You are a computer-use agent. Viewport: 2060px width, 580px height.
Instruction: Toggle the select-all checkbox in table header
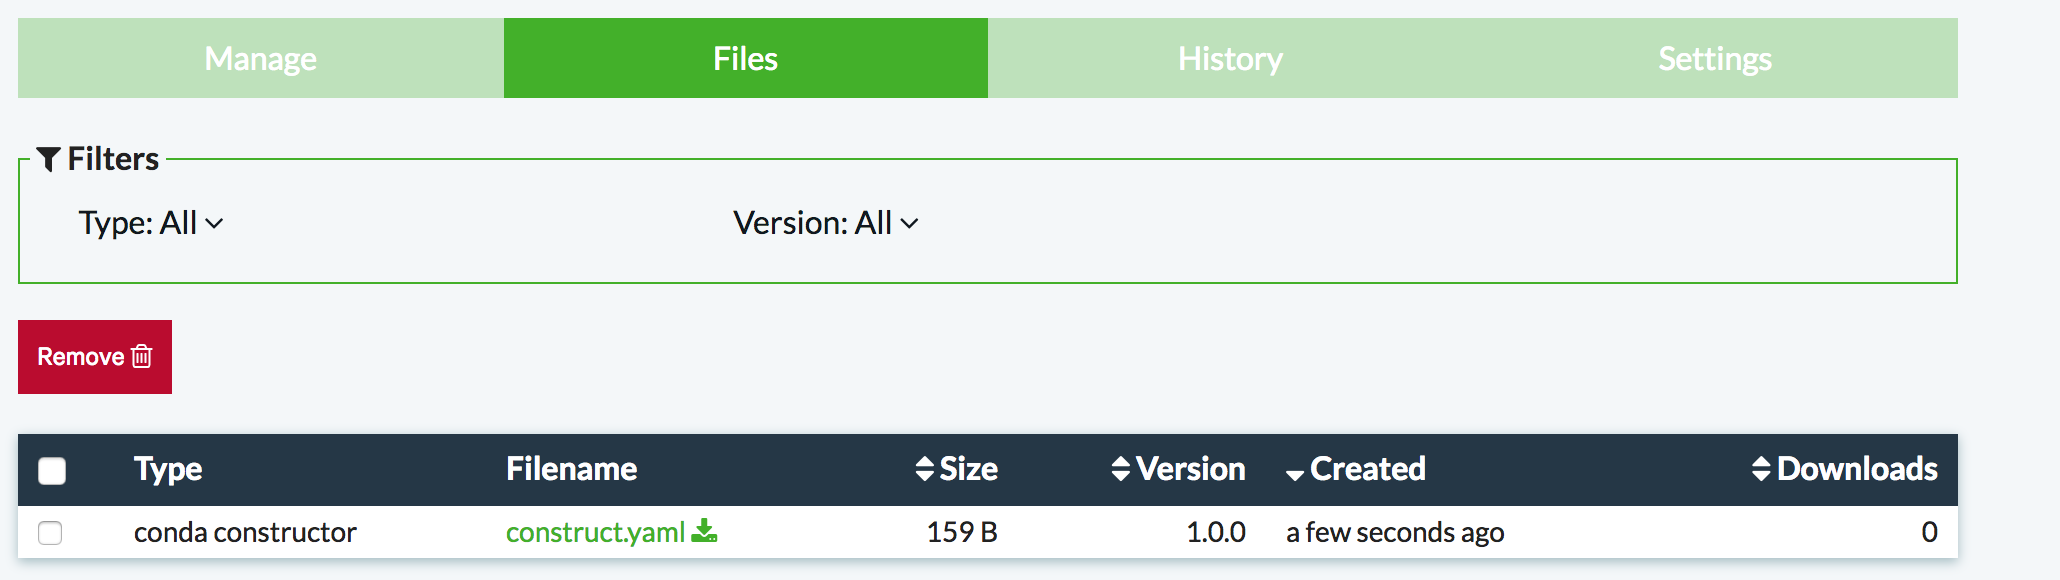point(52,470)
